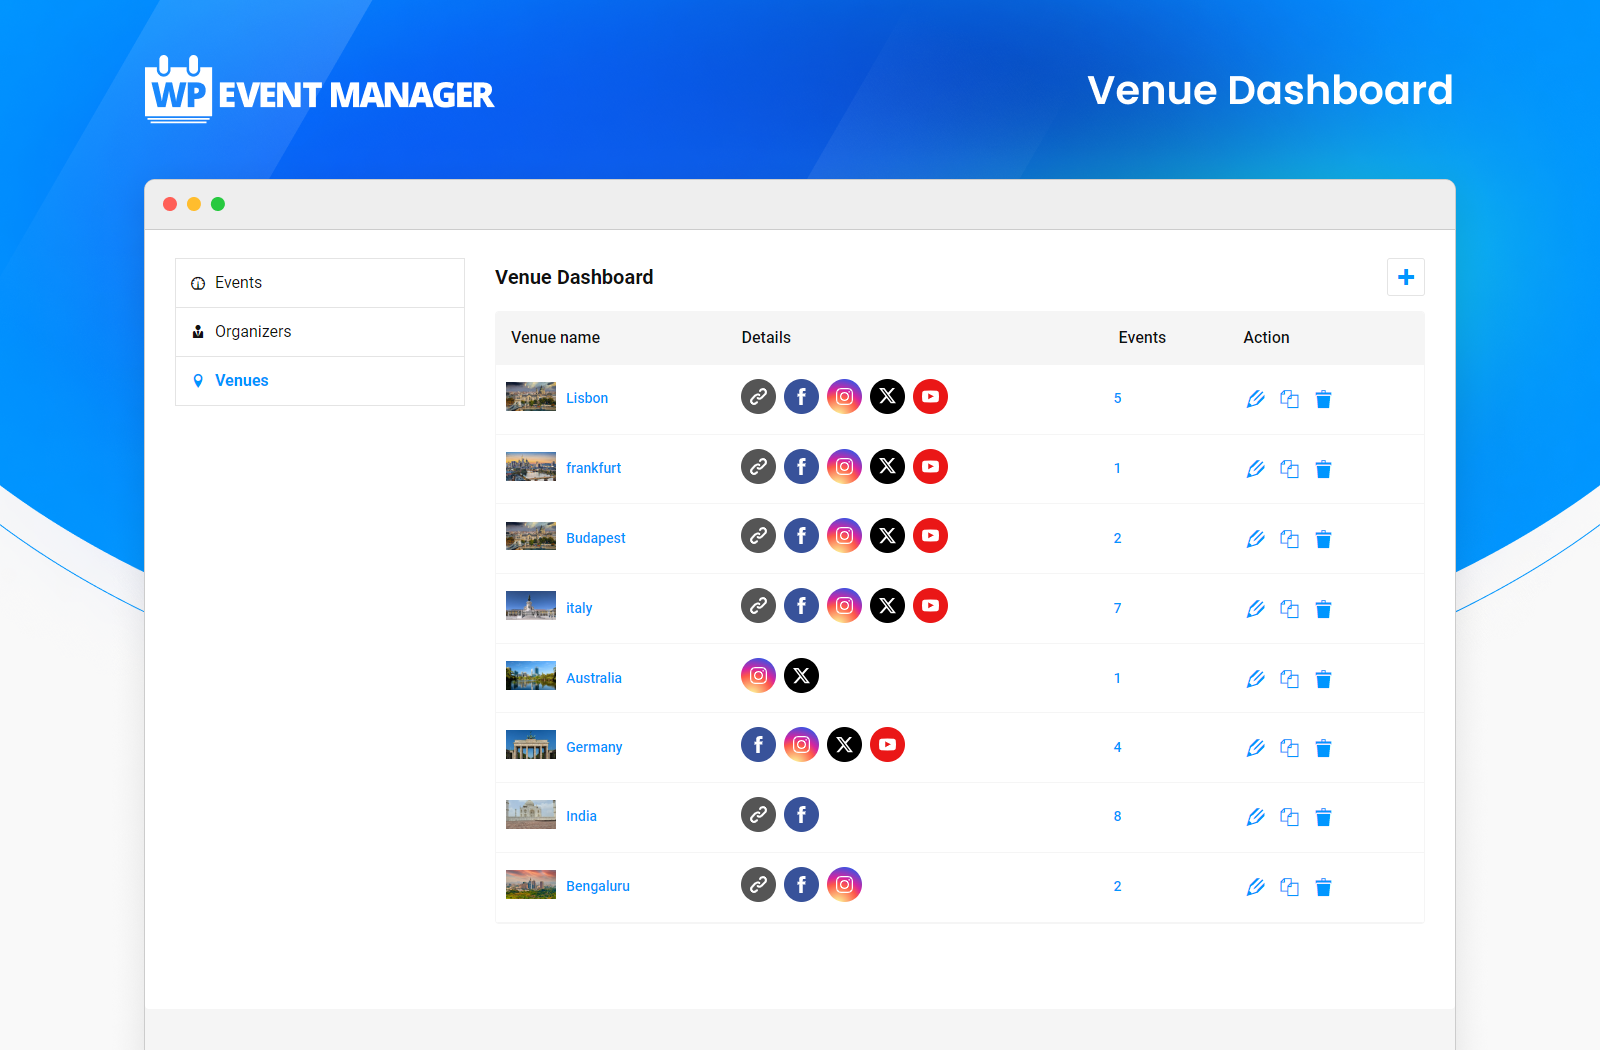Viewport: 1600px width, 1050px height.
Task: Open frankfurt venue YouTube icon
Action: click(x=930, y=467)
